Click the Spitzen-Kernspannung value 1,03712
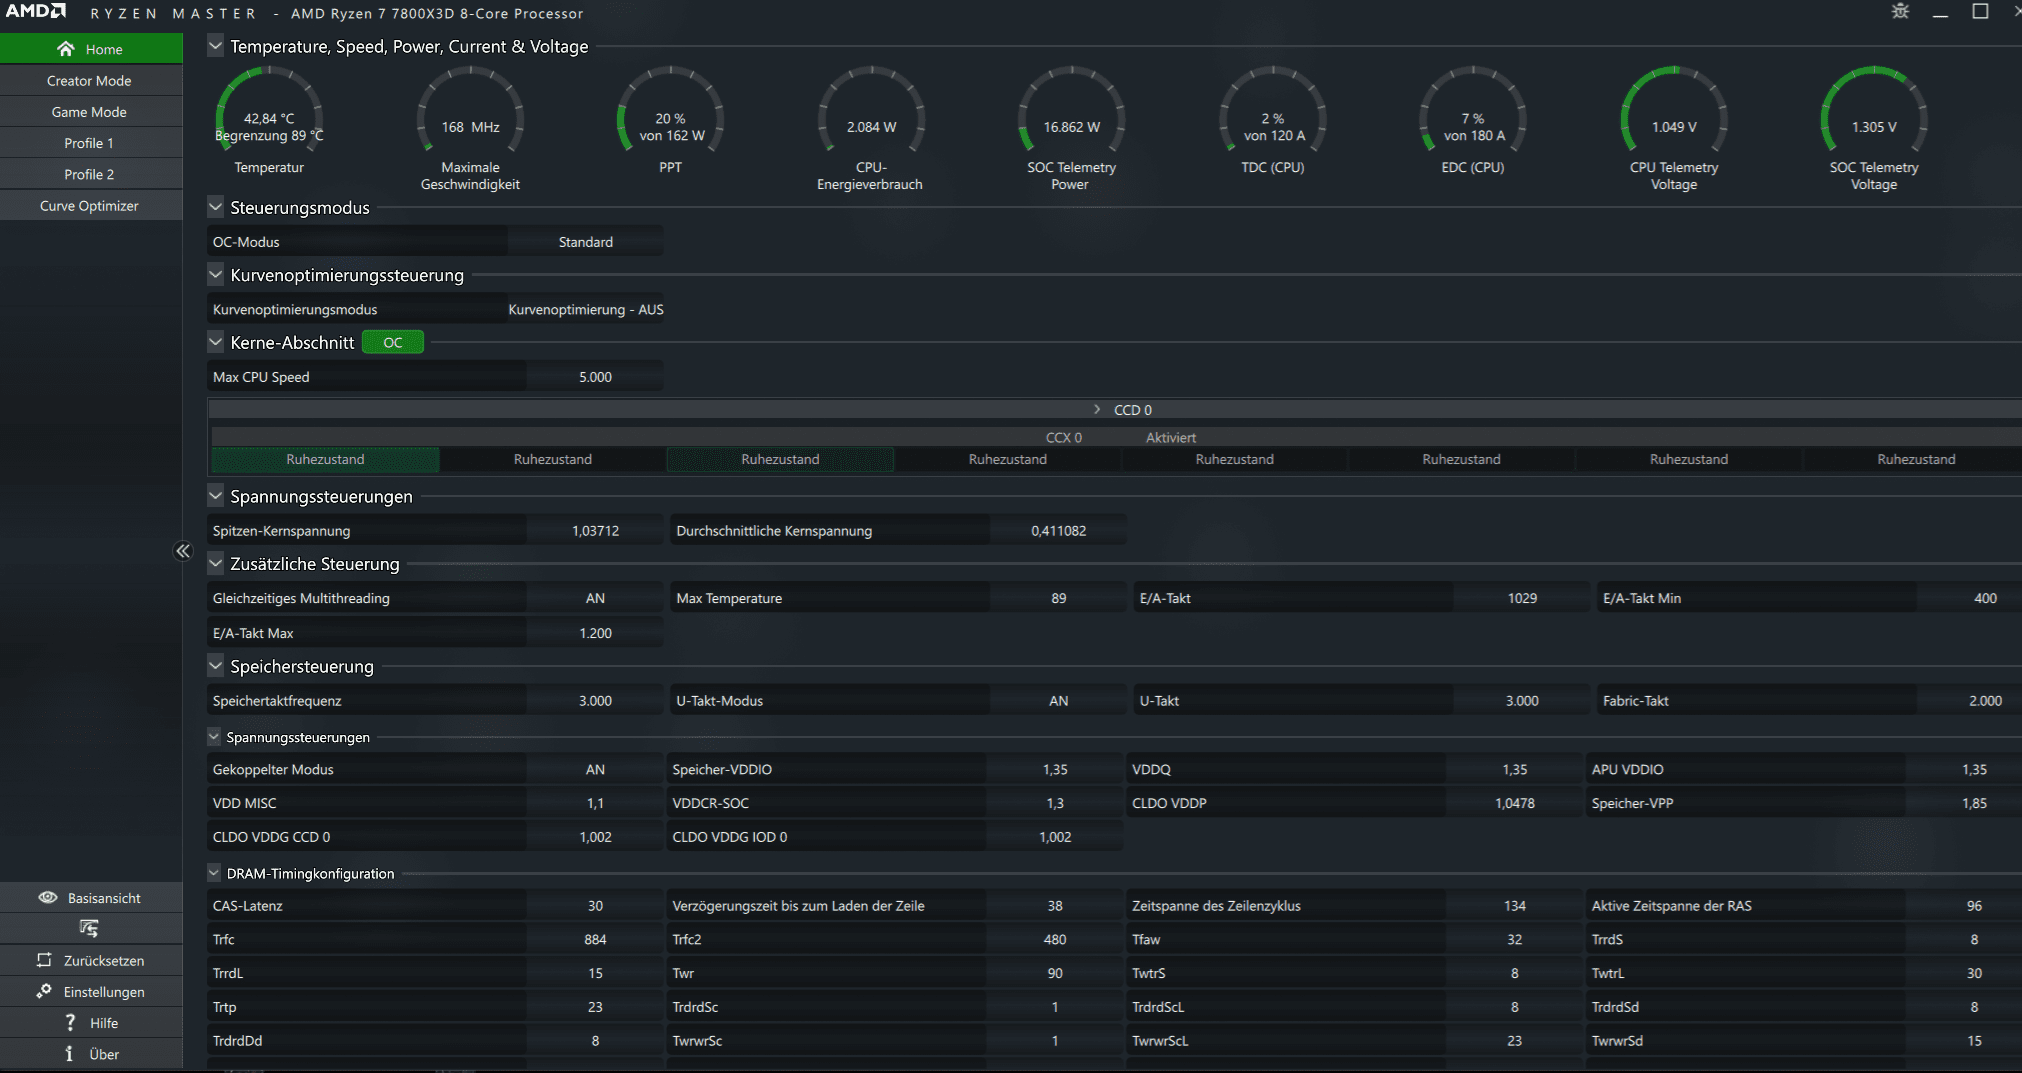This screenshot has width=2022, height=1073. point(595,531)
